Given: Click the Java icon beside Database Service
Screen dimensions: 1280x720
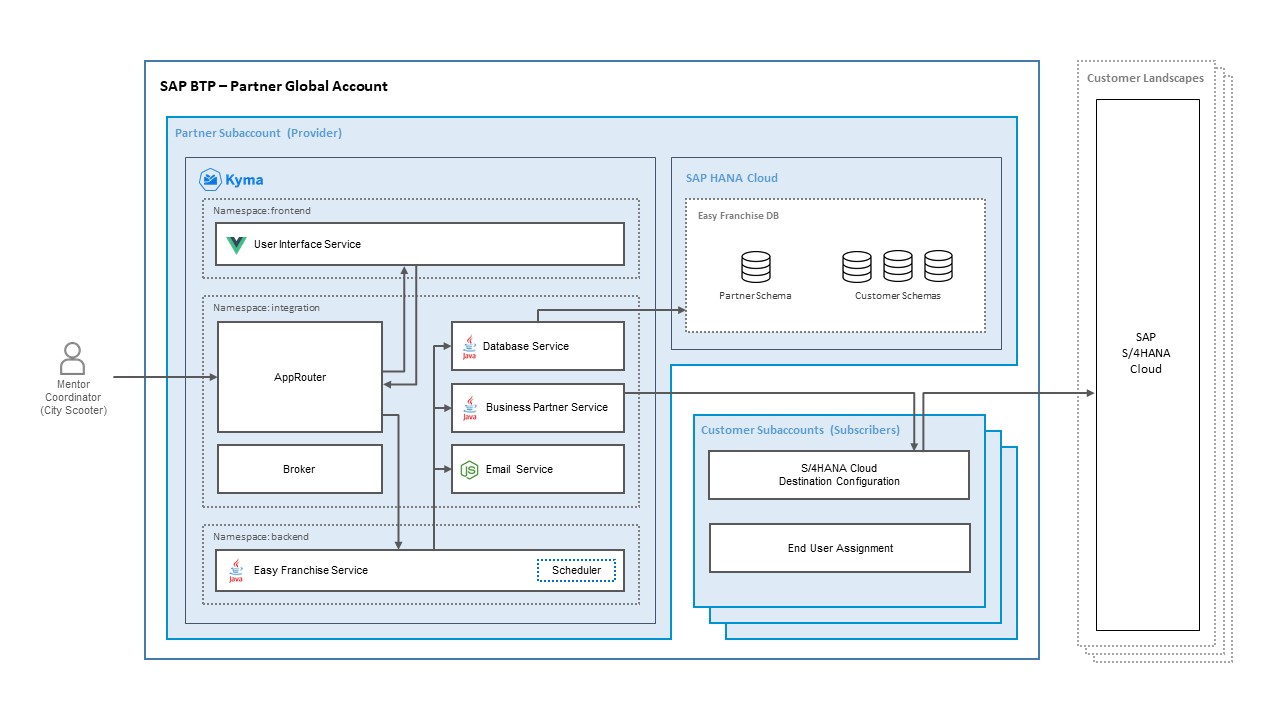Looking at the screenshot, I should click(x=469, y=347).
